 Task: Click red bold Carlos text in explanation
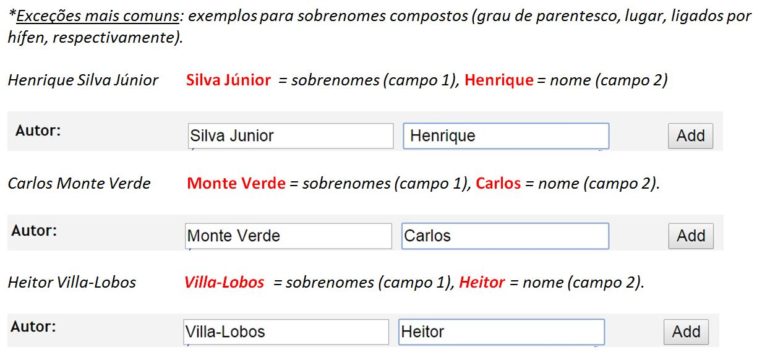pos(498,183)
